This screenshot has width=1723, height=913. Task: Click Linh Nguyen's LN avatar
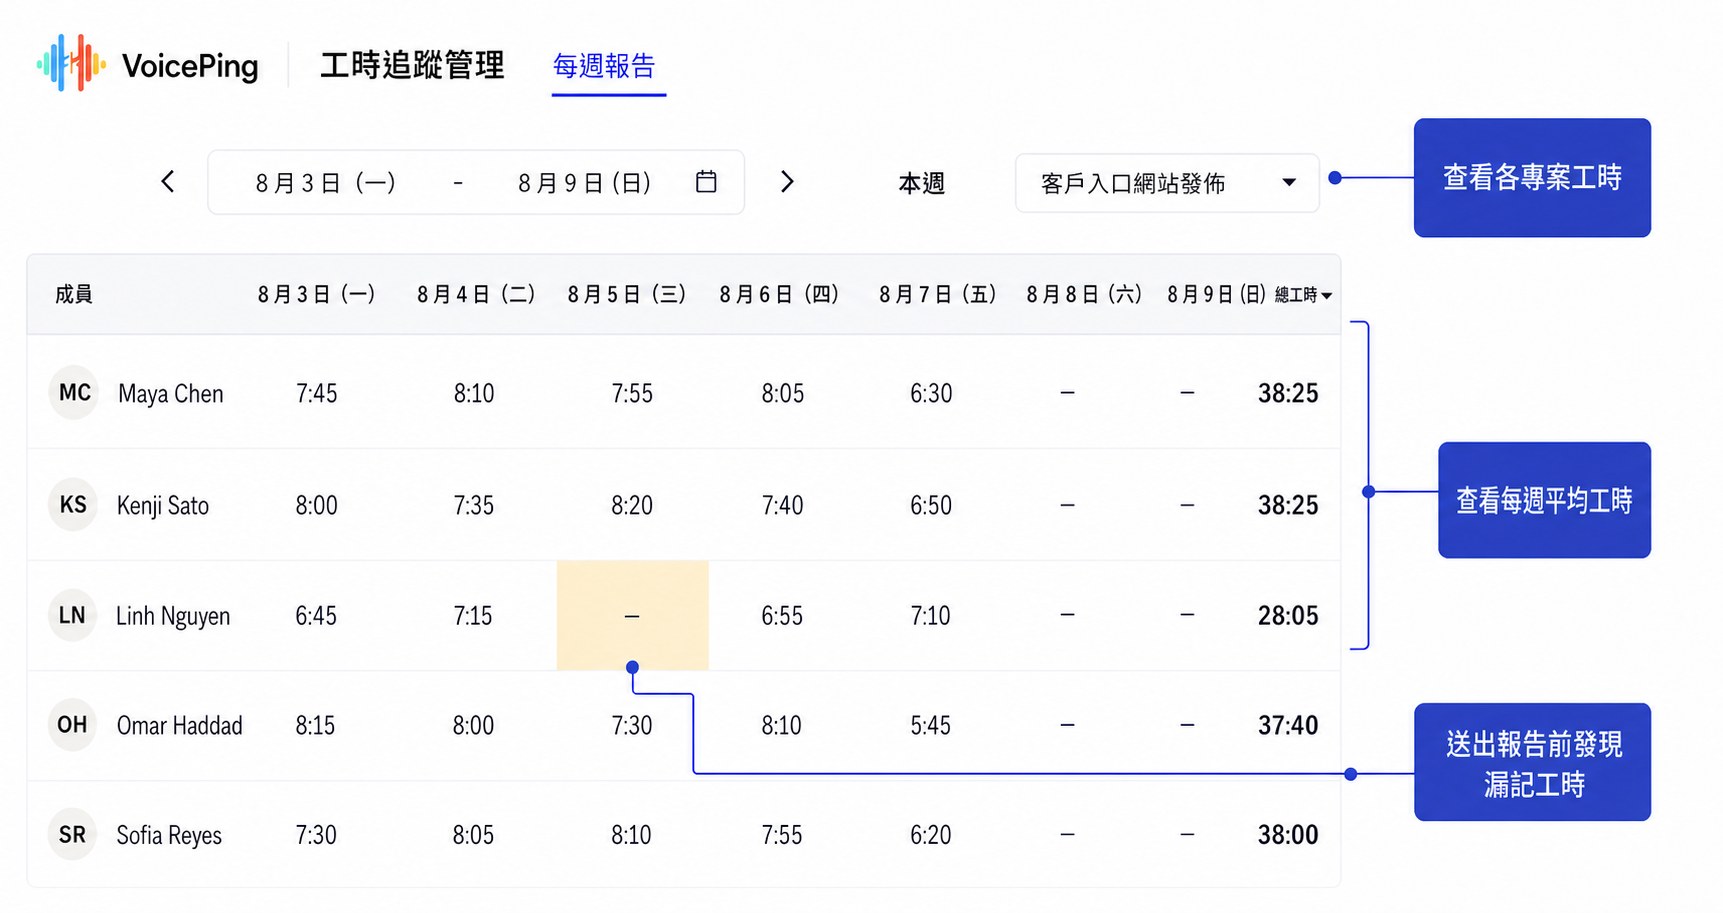coord(73,615)
